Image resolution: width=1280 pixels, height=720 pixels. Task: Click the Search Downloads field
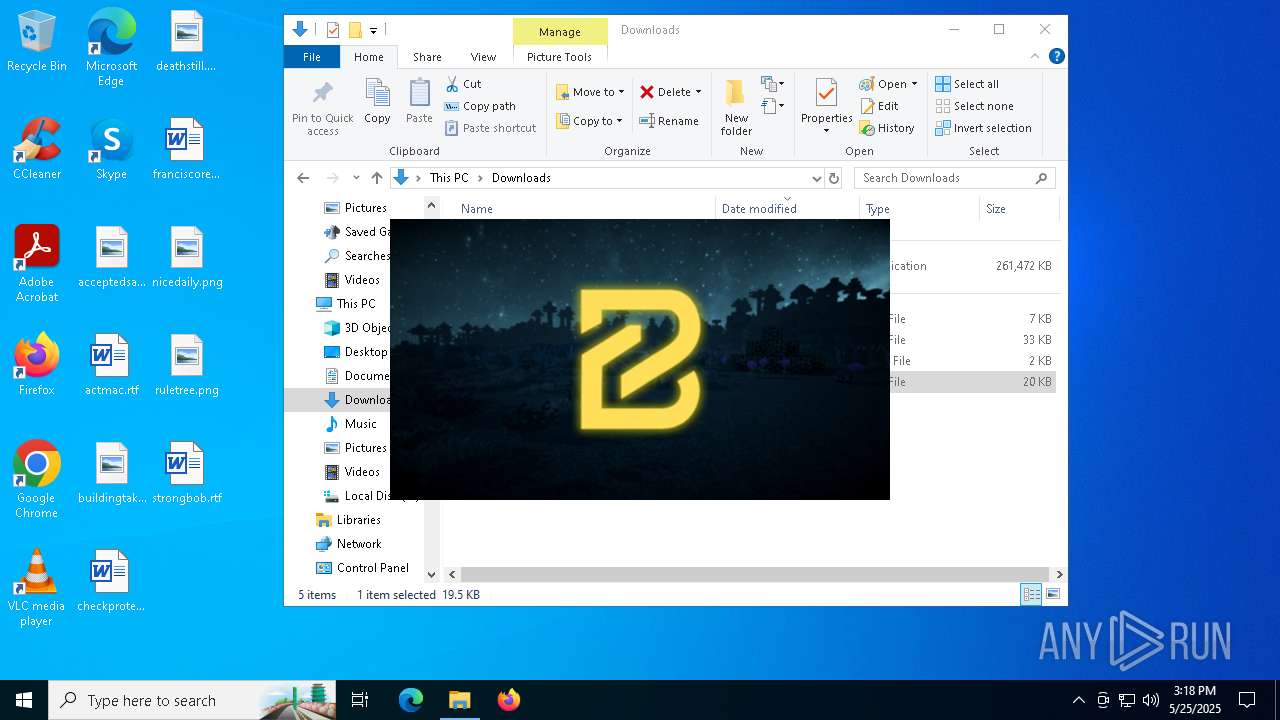pos(955,178)
